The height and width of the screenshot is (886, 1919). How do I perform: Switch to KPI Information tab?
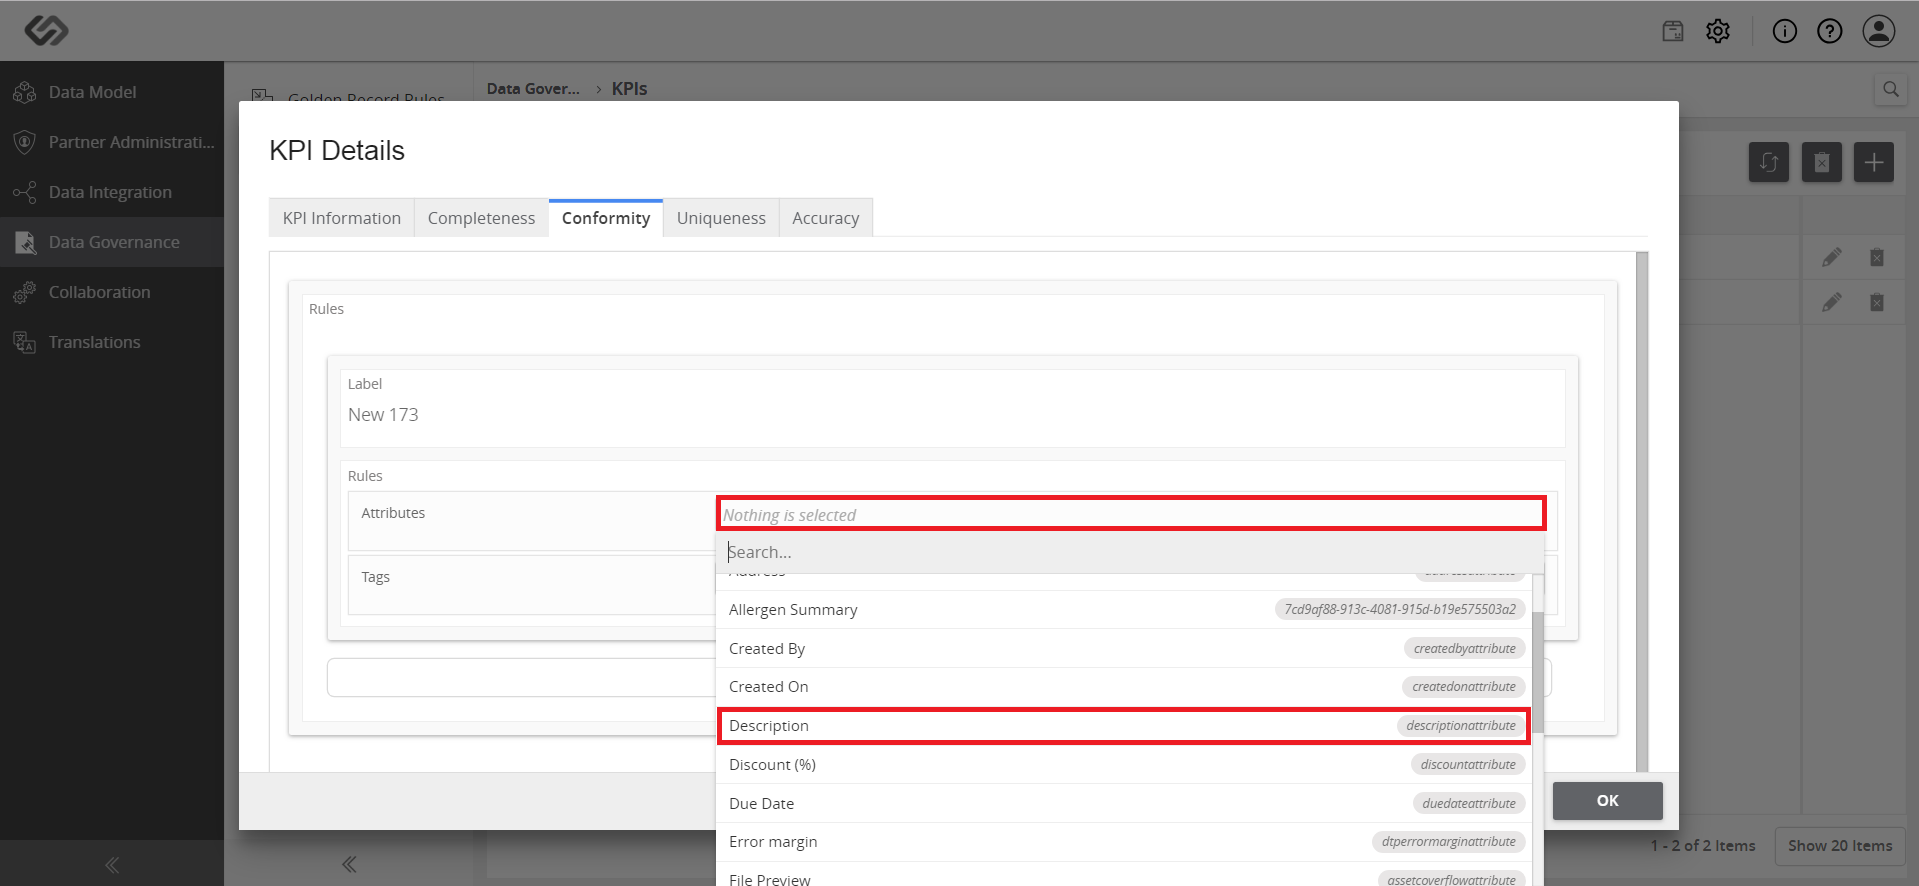342,218
